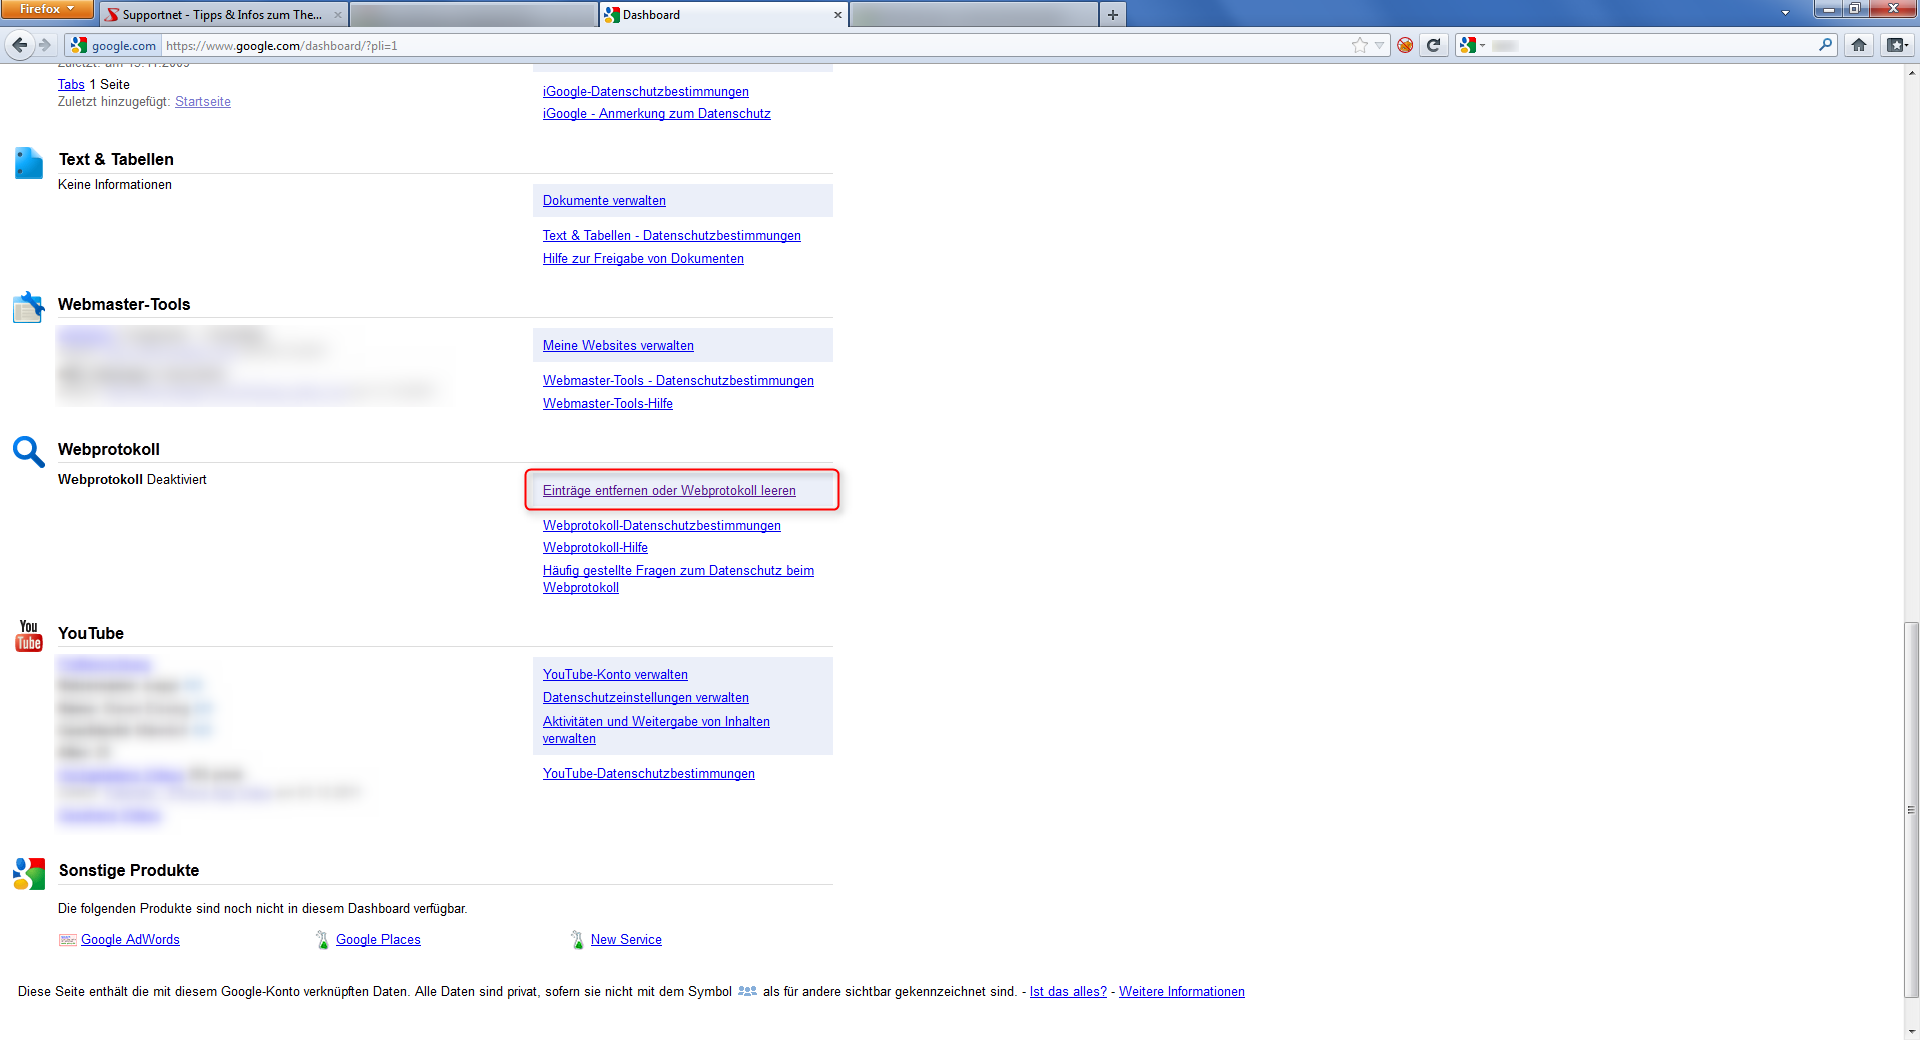Click the Weitere Informationen link
The width and height of the screenshot is (1920, 1040).
pos(1181,991)
